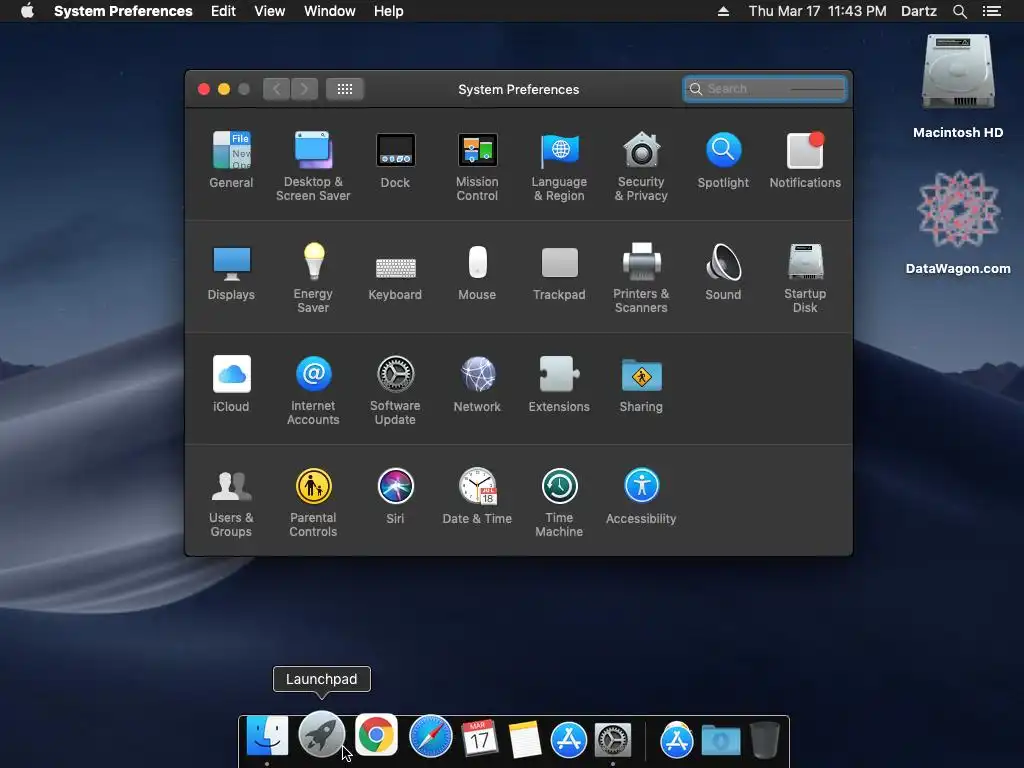Open Parental Controls pane
The height and width of the screenshot is (768, 1024).
click(x=313, y=502)
